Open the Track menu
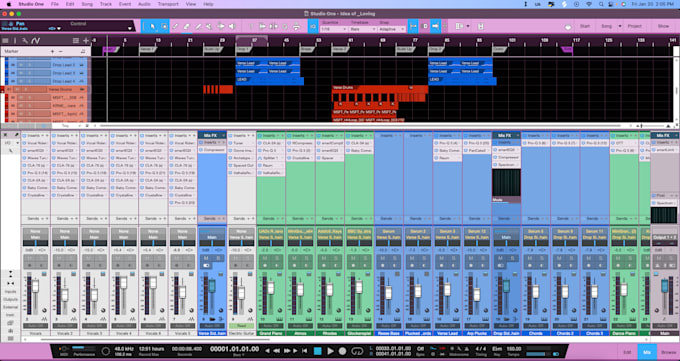 pyautogui.click(x=106, y=4)
